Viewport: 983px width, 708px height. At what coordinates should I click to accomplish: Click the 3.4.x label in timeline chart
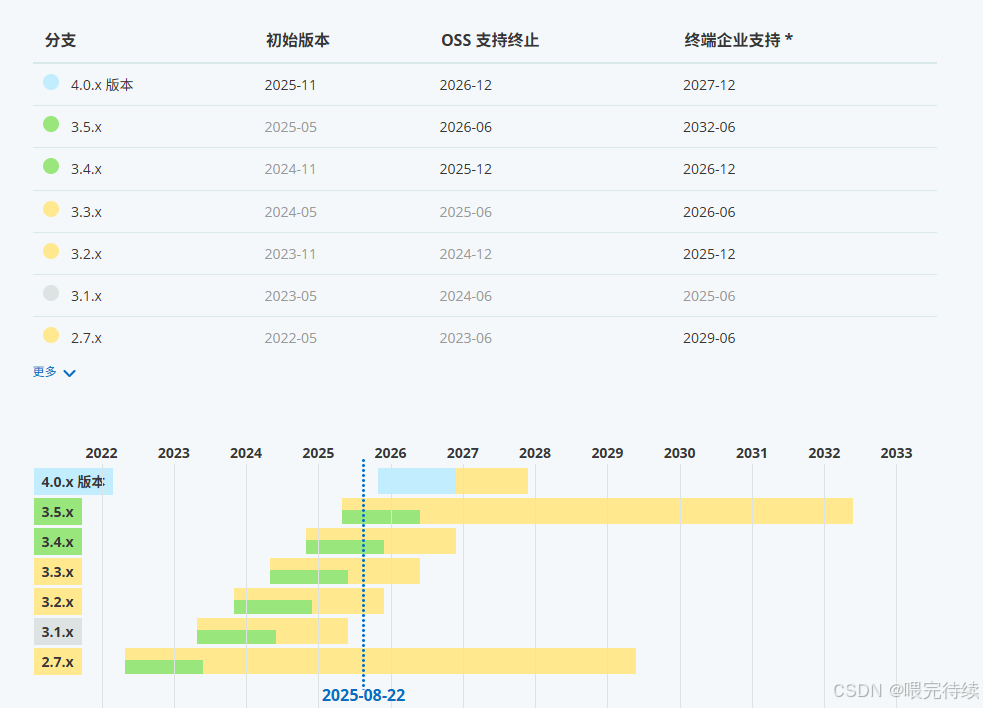[58, 542]
